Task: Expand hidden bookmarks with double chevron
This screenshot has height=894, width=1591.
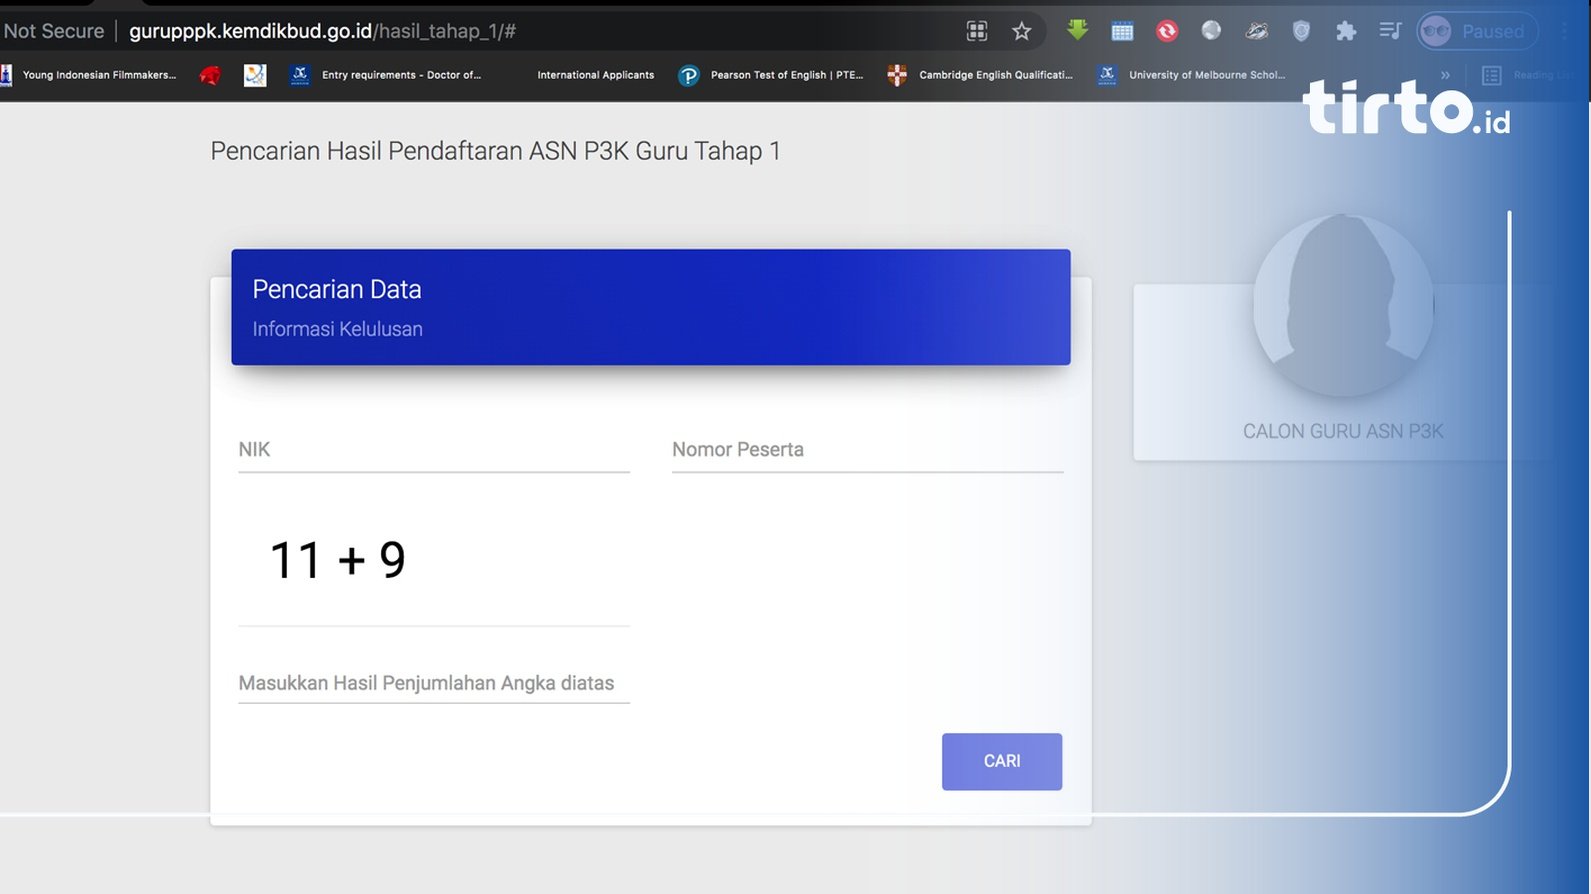Action: click(x=1445, y=75)
